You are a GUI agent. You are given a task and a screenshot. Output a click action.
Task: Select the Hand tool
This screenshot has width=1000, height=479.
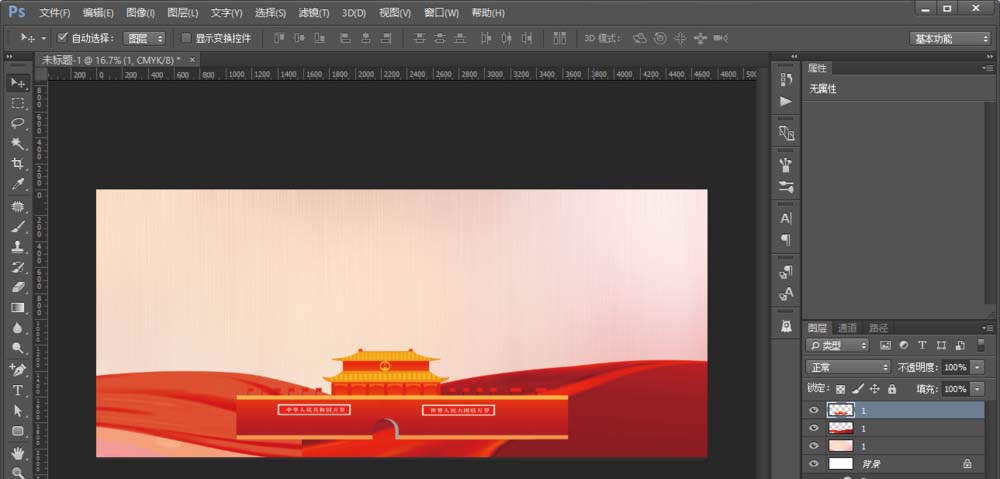pos(18,453)
